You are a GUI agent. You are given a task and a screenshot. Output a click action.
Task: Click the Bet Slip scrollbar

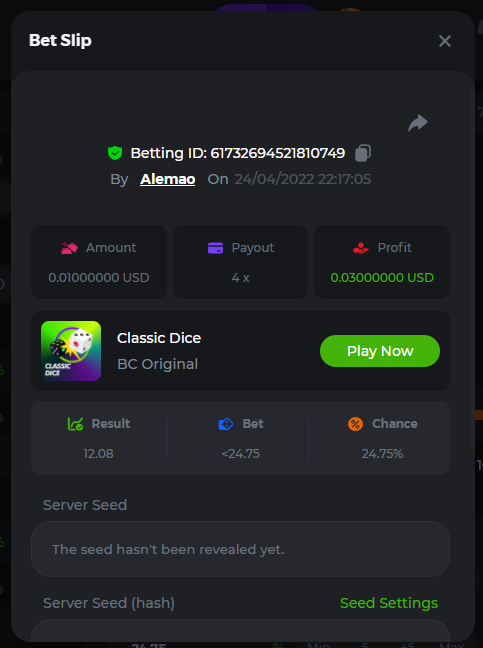[472, 271]
